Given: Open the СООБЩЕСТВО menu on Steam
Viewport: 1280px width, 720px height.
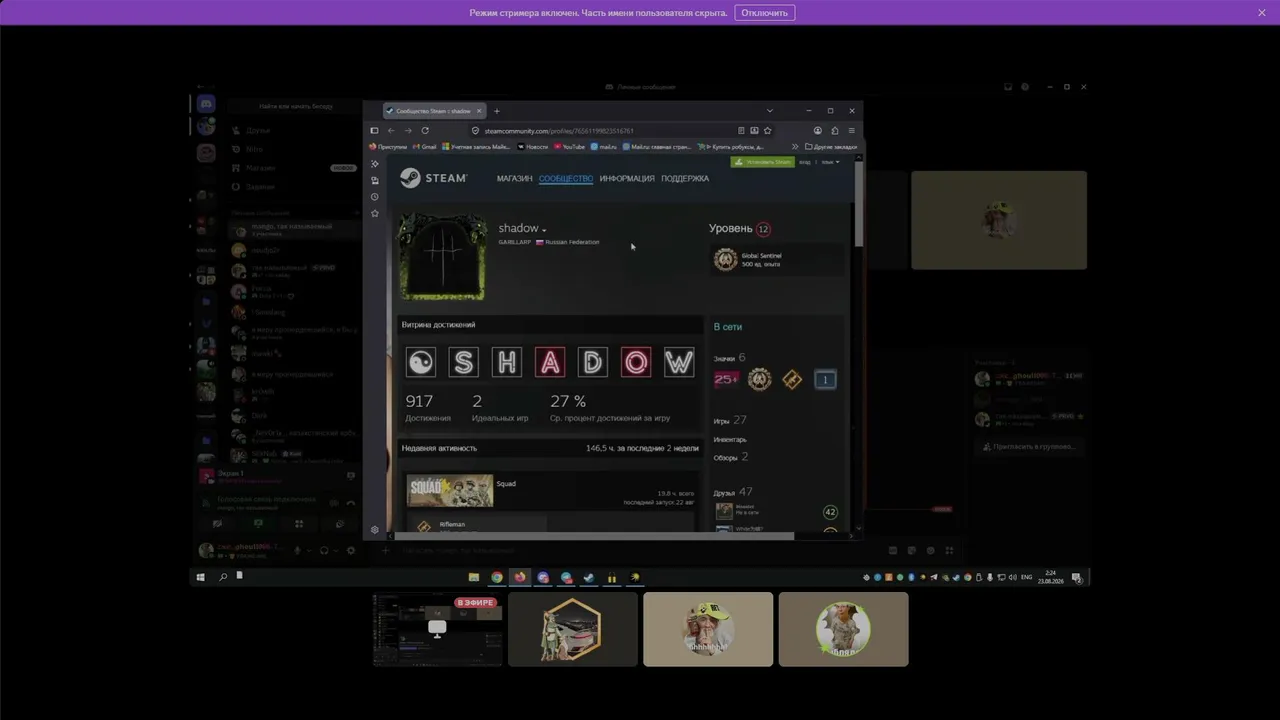Looking at the screenshot, I should coord(566,179).
